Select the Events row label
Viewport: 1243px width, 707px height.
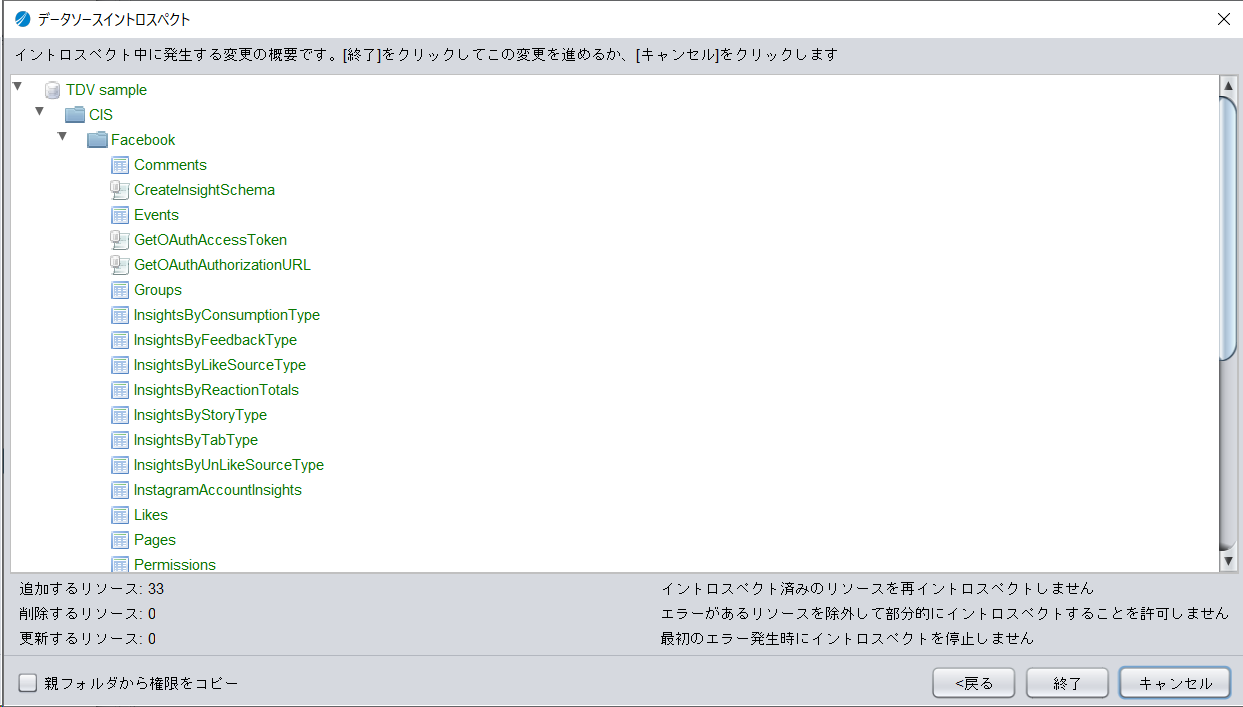(156, 215)
